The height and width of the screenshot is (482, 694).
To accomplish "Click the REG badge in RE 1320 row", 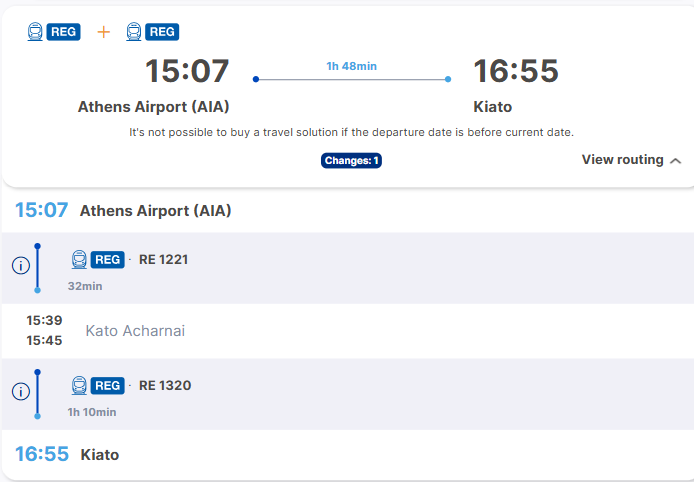I will click(108, 386).
